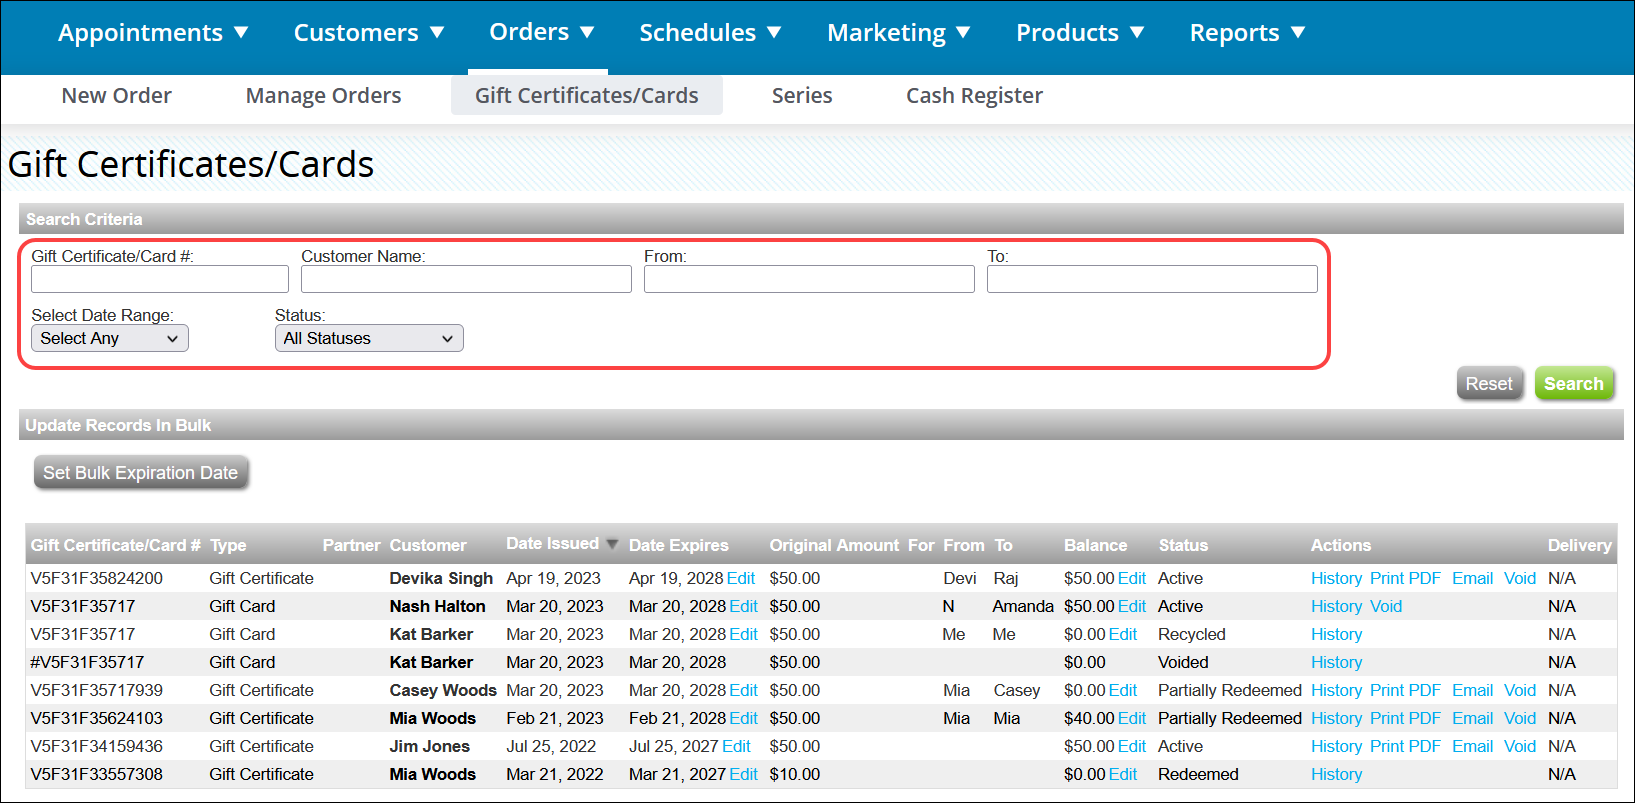
Task: Expand the Customers navigation menu
Action: [368, 33]
